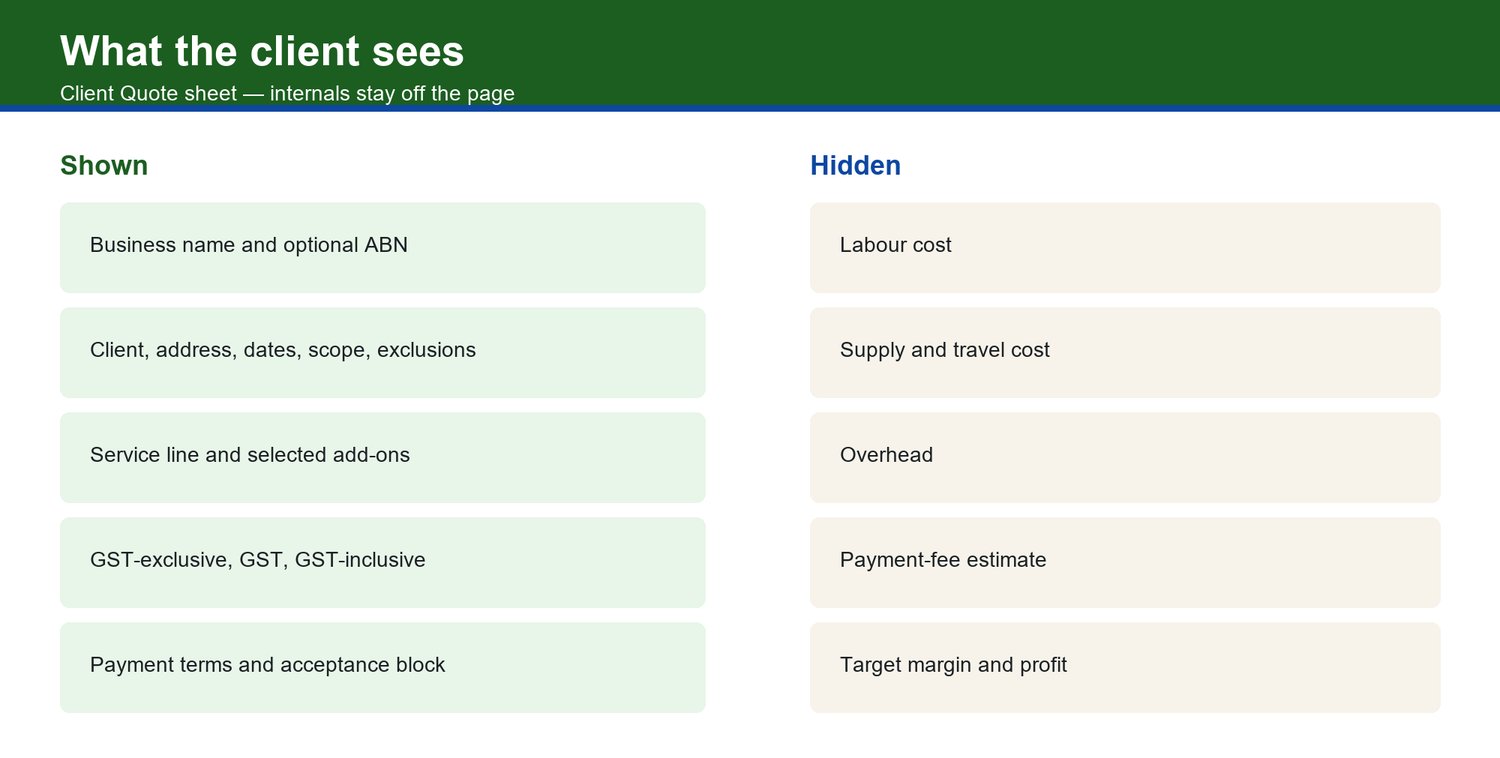Click the GST-exclusive, GST, GST-inclusive card
Image resolution: width=1500 pixels, height=758 pixels.
coord(383,563)
